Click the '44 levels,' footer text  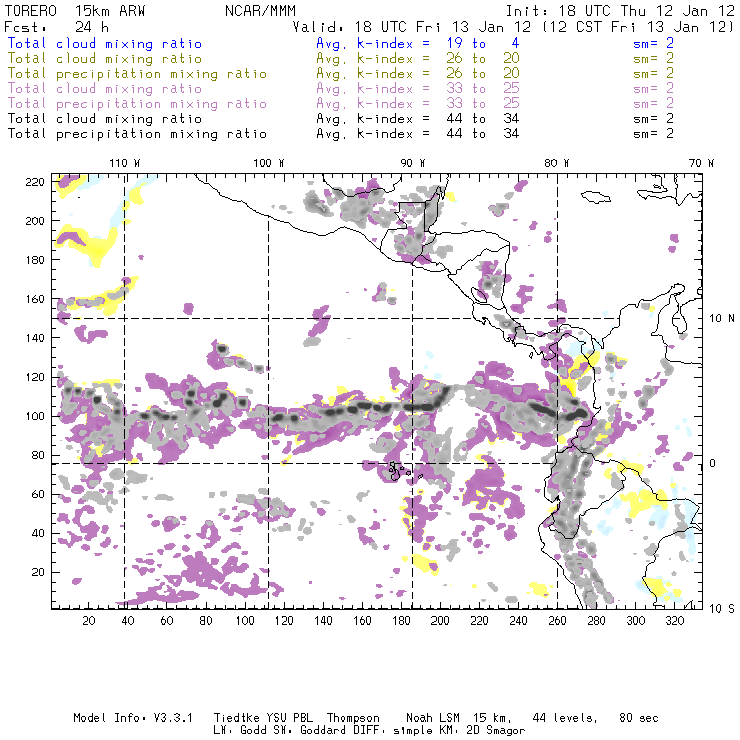tap(565, 718)
